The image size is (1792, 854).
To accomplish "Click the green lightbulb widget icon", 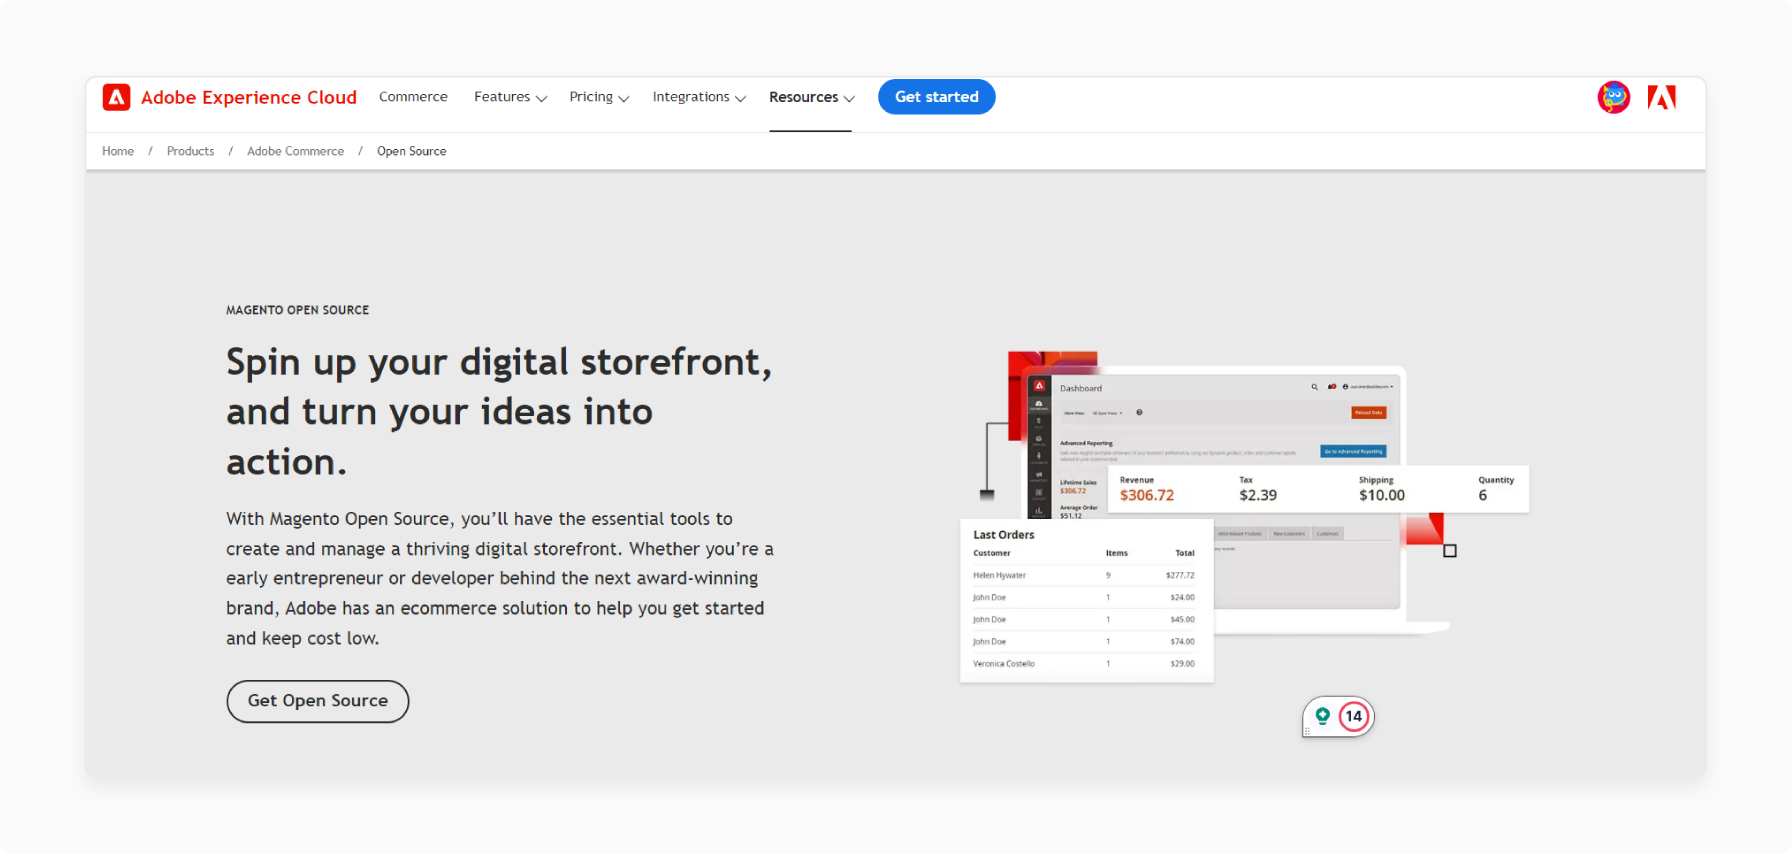I will pyautogui.click(x=1322, y=716).
